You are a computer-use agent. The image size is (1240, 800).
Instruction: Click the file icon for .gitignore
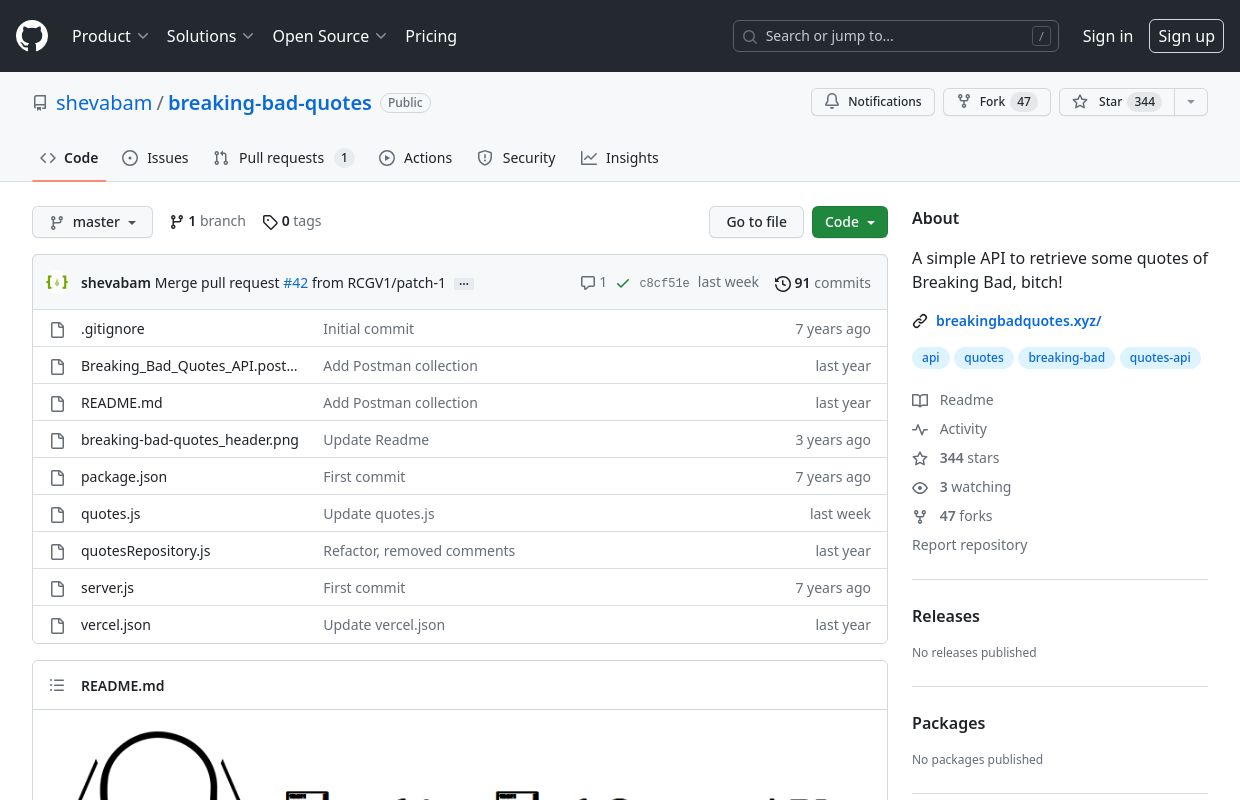point(57,329)
